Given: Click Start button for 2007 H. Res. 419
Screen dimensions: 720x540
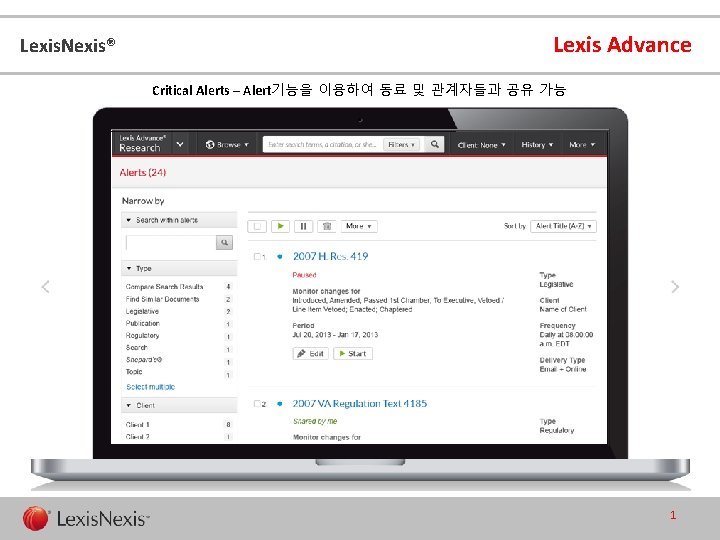Looking at the screenshot, I should pyautogui.click(x=353, y=354).
